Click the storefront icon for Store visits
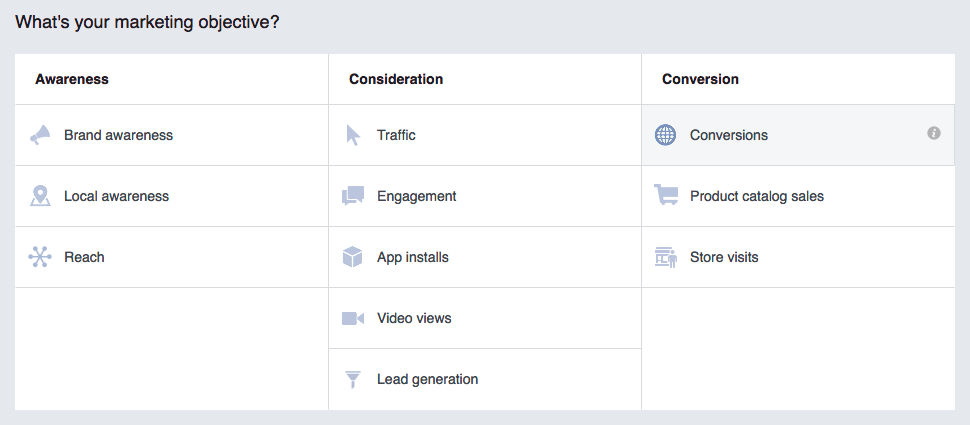 click(x=665, y=257)
